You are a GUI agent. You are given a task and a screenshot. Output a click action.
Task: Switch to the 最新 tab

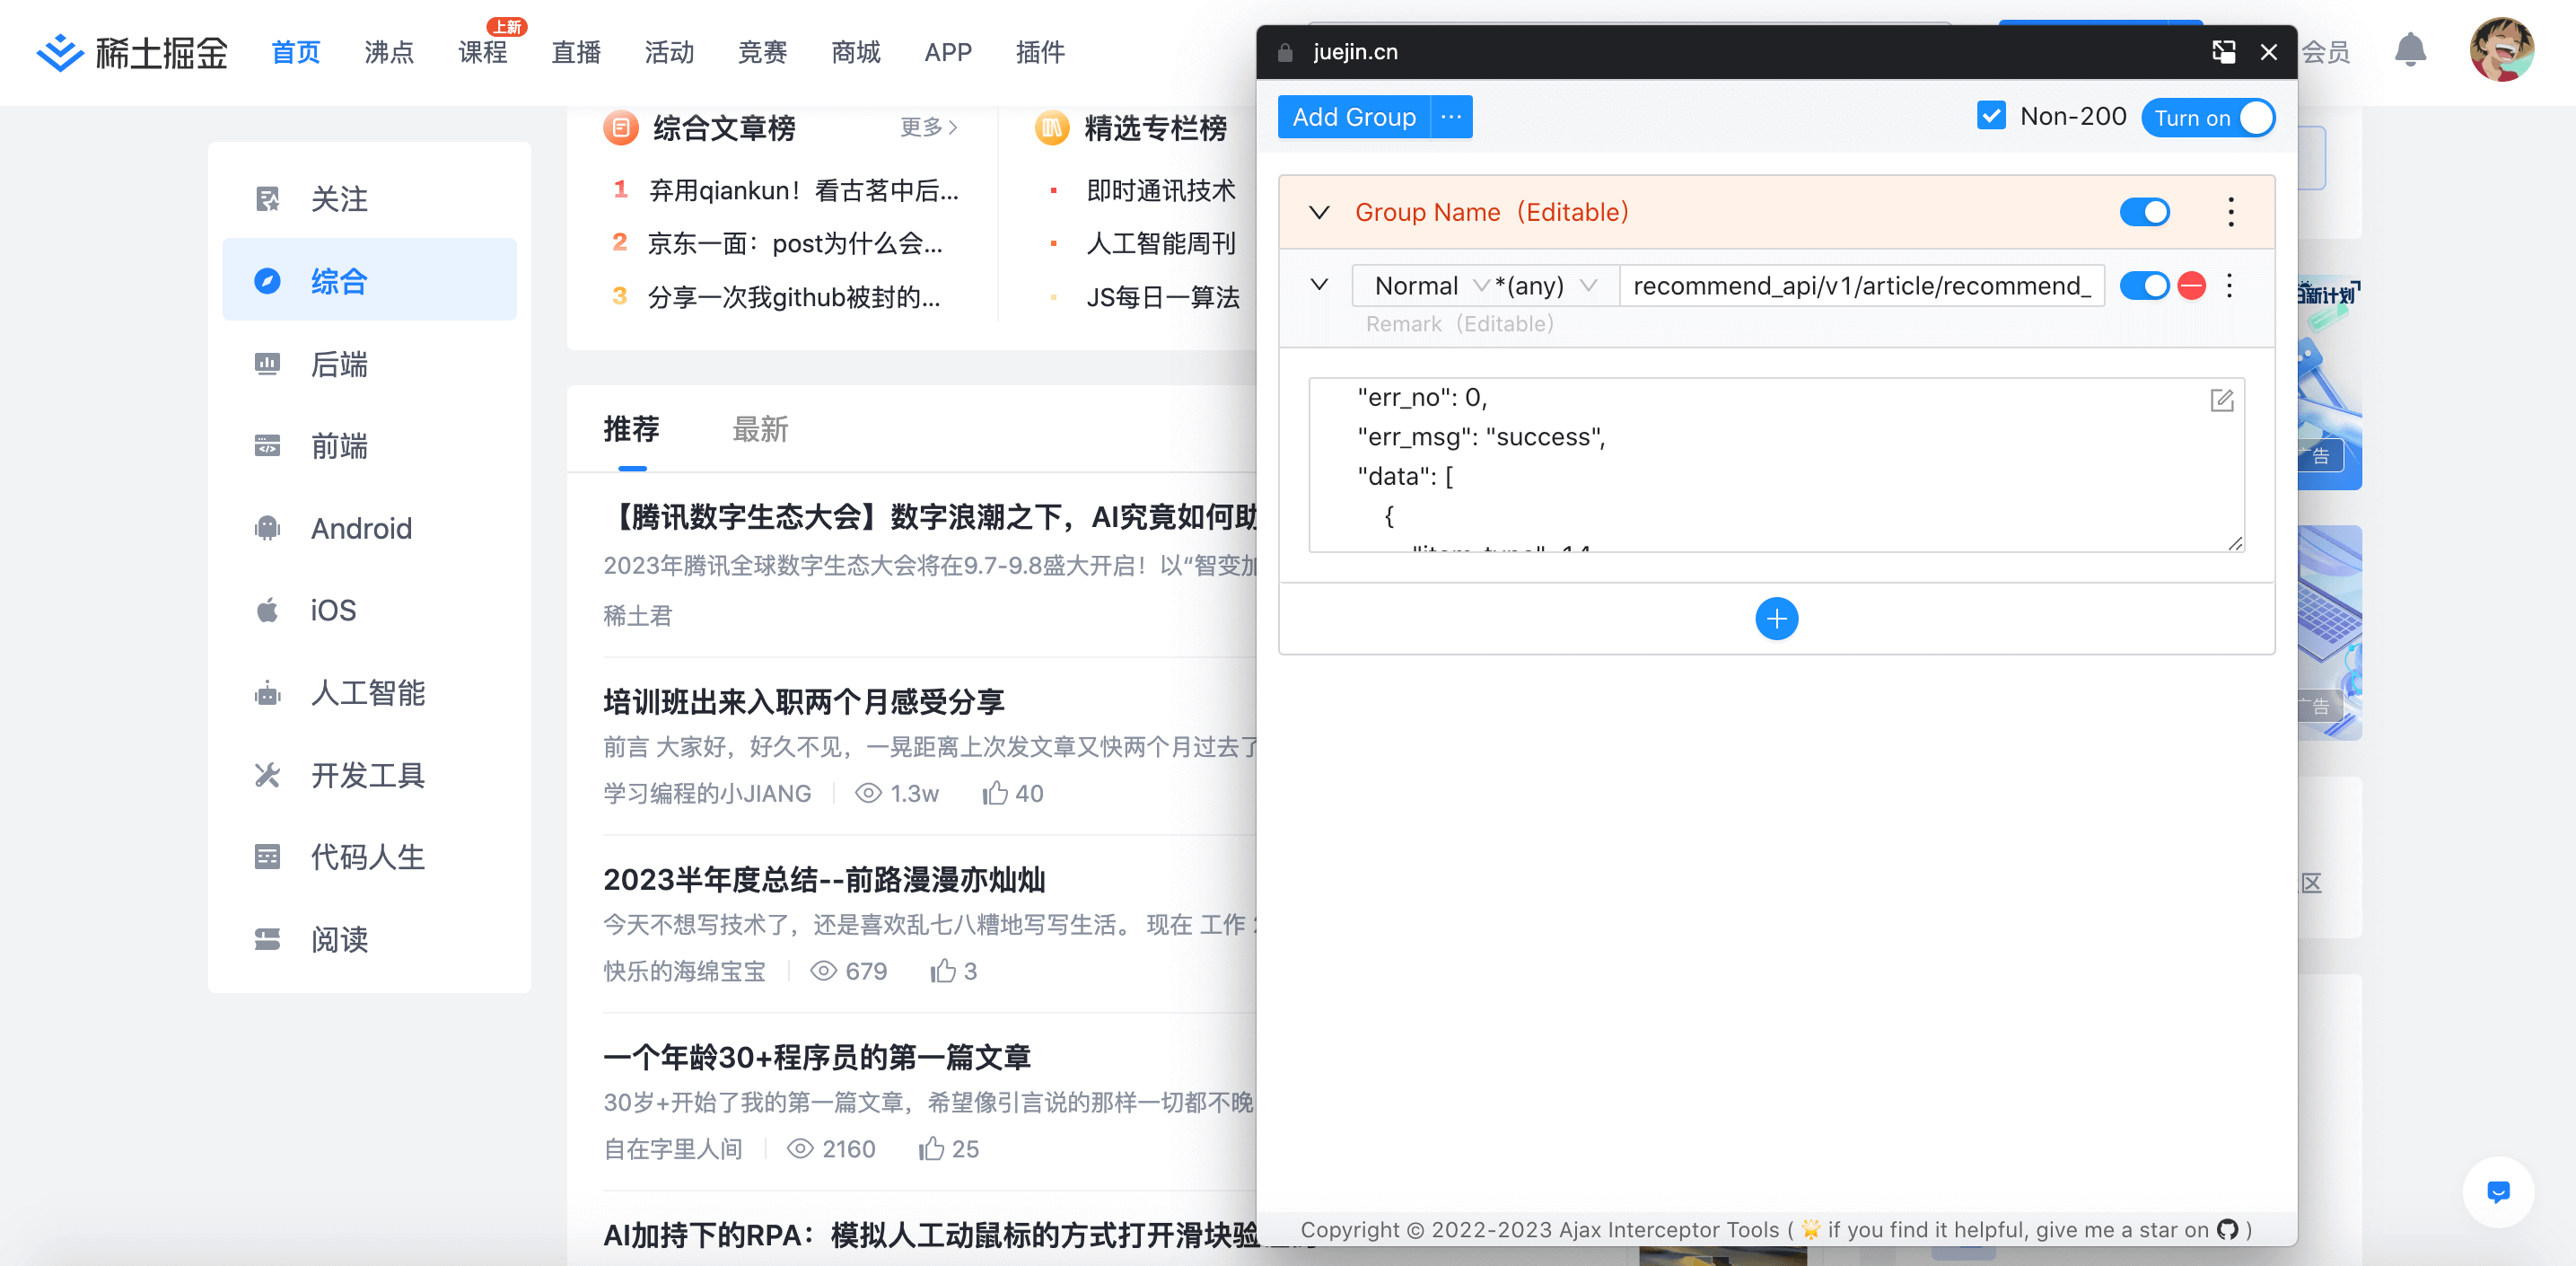pos(760,430)
